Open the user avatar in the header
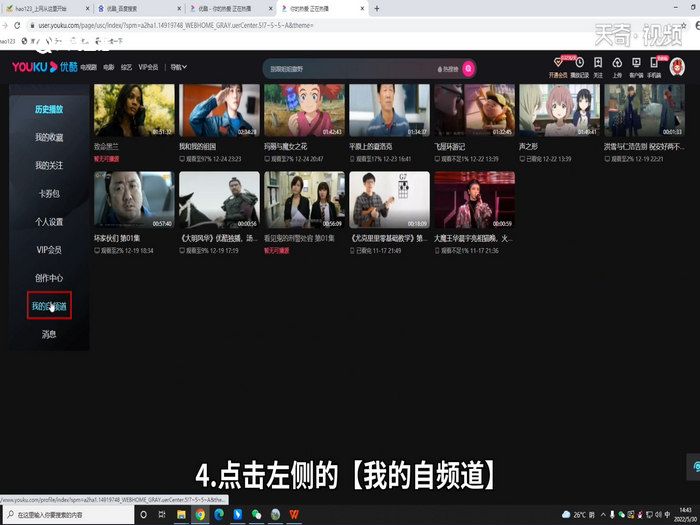The height and width of the screenshot is (525, 700). click(x=677, y=67)
